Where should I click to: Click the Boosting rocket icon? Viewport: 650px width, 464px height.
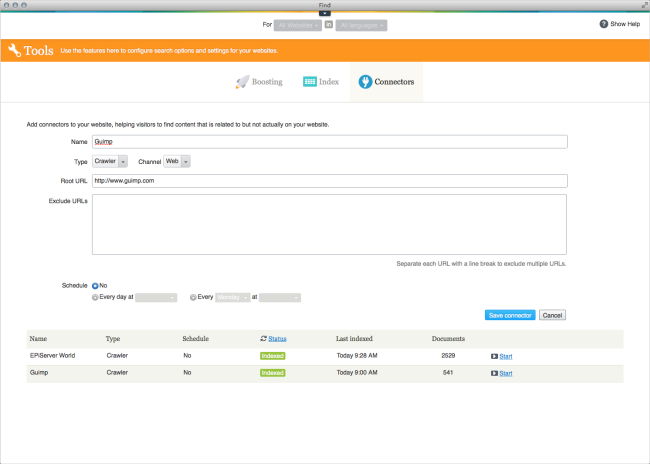click(242, 81)
